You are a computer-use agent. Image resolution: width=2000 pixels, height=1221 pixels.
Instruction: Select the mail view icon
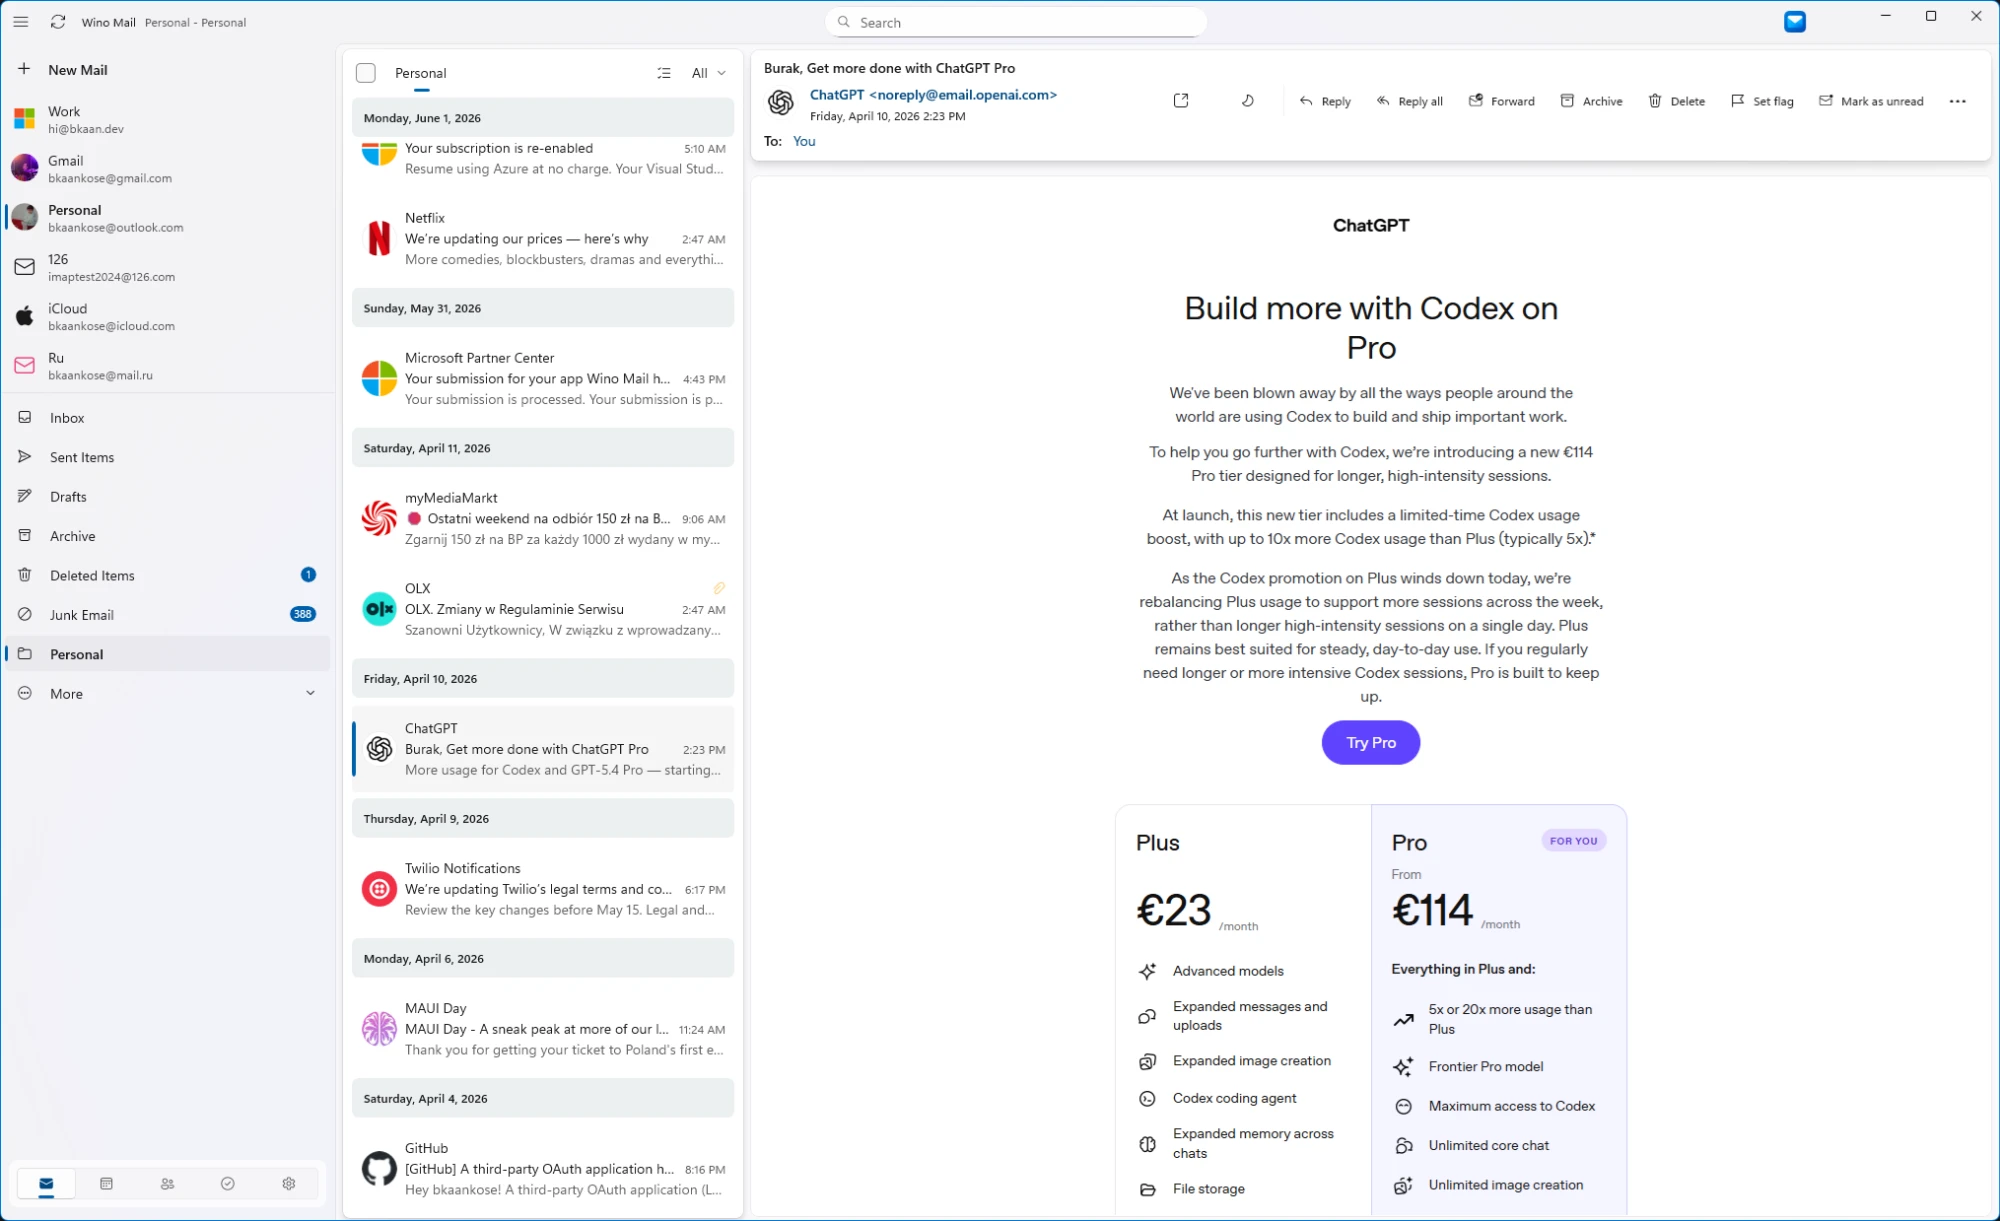coord(46,1183)
